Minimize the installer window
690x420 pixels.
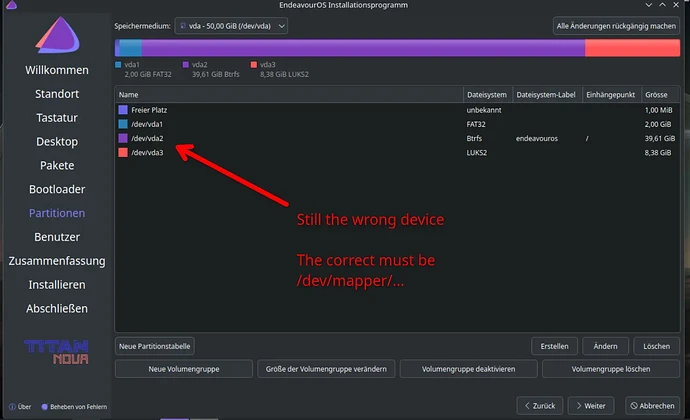648,5
